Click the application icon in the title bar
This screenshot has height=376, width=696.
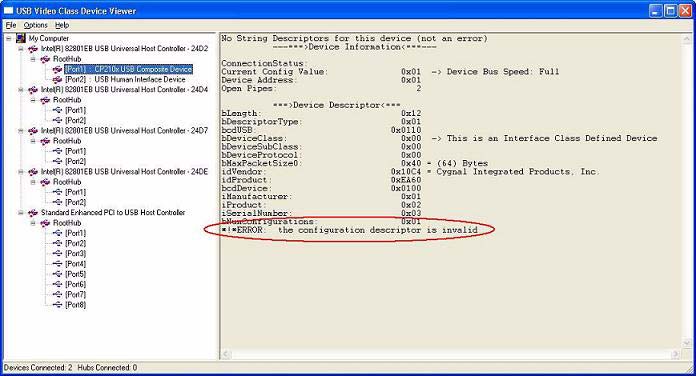tap(8, 11)
